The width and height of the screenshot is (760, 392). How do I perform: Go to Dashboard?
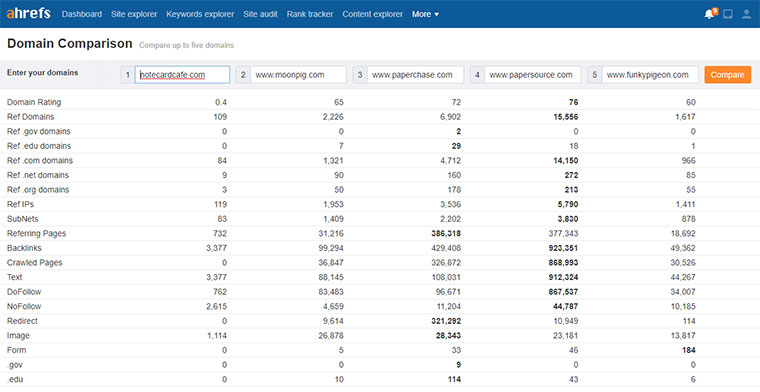(82, 14)
